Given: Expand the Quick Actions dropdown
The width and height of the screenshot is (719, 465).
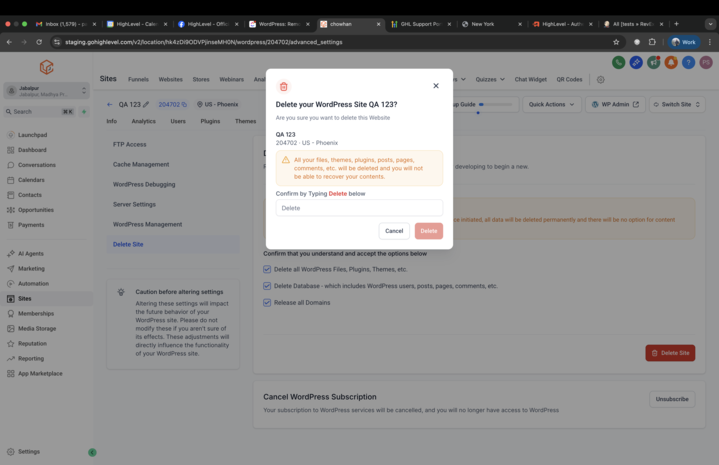Looking at the screenshot, I should (x=551, y=104).
